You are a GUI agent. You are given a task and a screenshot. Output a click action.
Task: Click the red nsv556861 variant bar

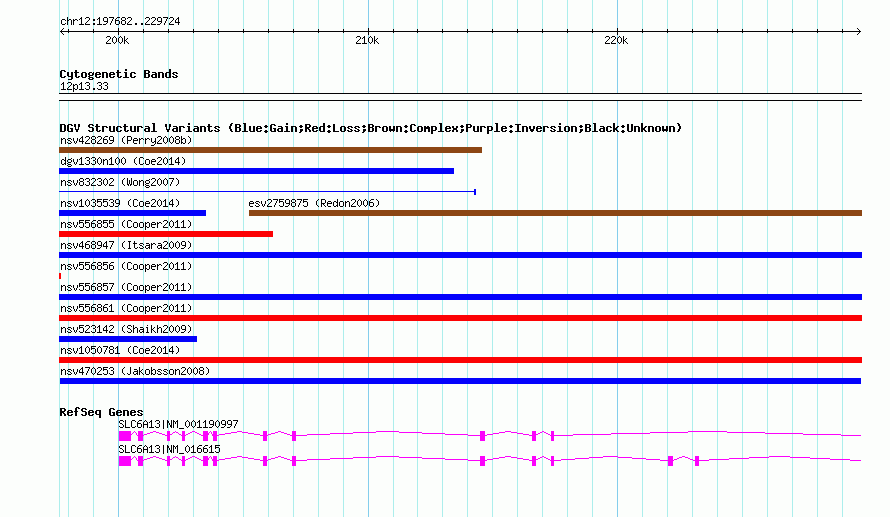click(460, 318)
